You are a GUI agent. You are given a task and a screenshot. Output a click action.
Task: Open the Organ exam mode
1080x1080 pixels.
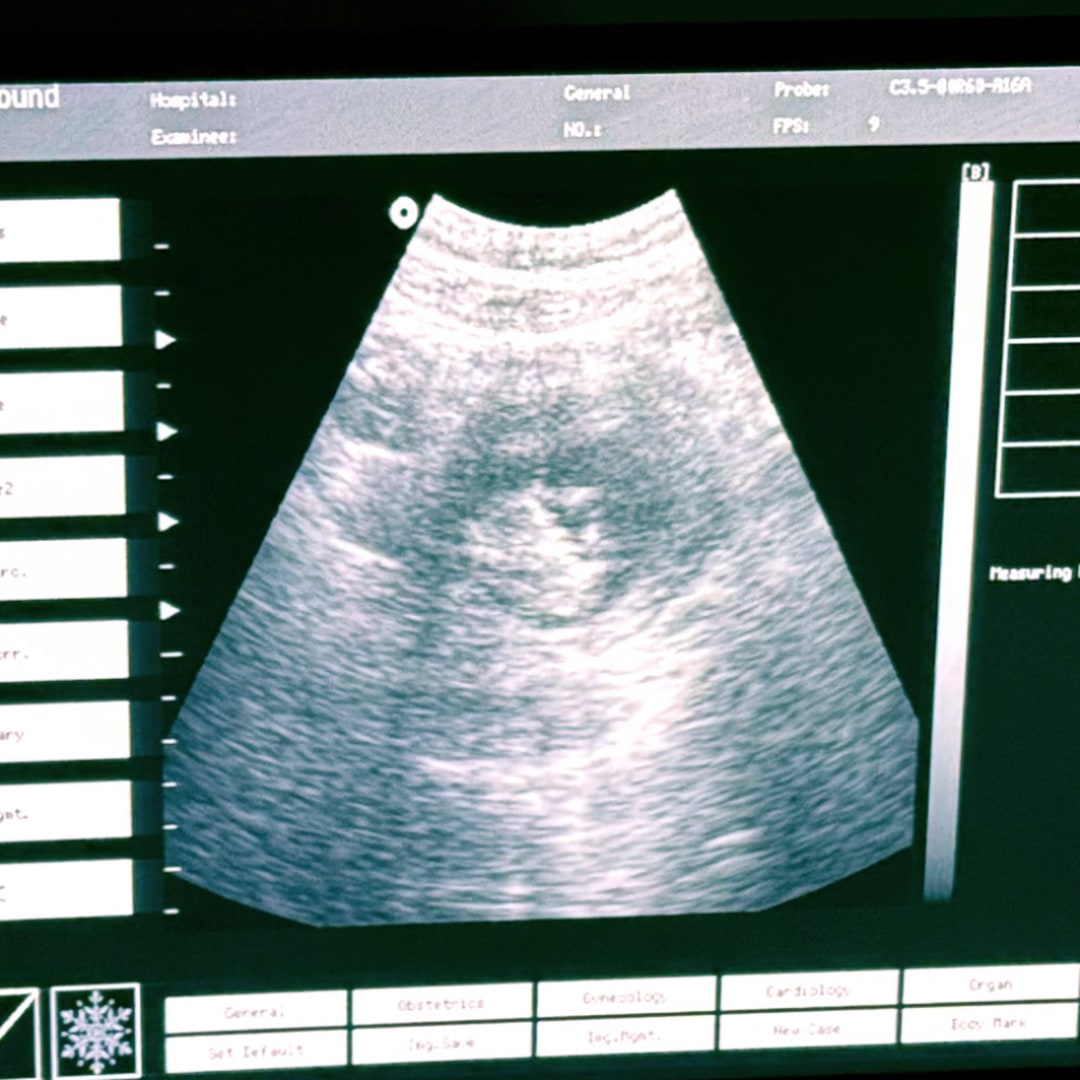(990, 985)
